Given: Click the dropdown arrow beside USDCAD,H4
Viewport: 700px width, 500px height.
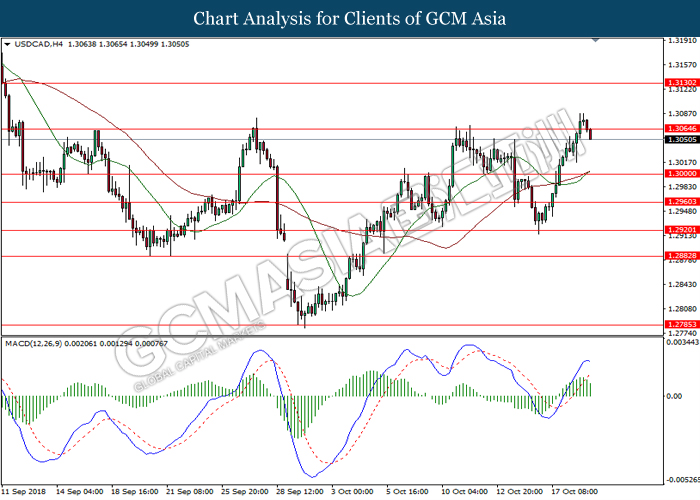Looking at the screenshot, I should (x=7, y=45).
